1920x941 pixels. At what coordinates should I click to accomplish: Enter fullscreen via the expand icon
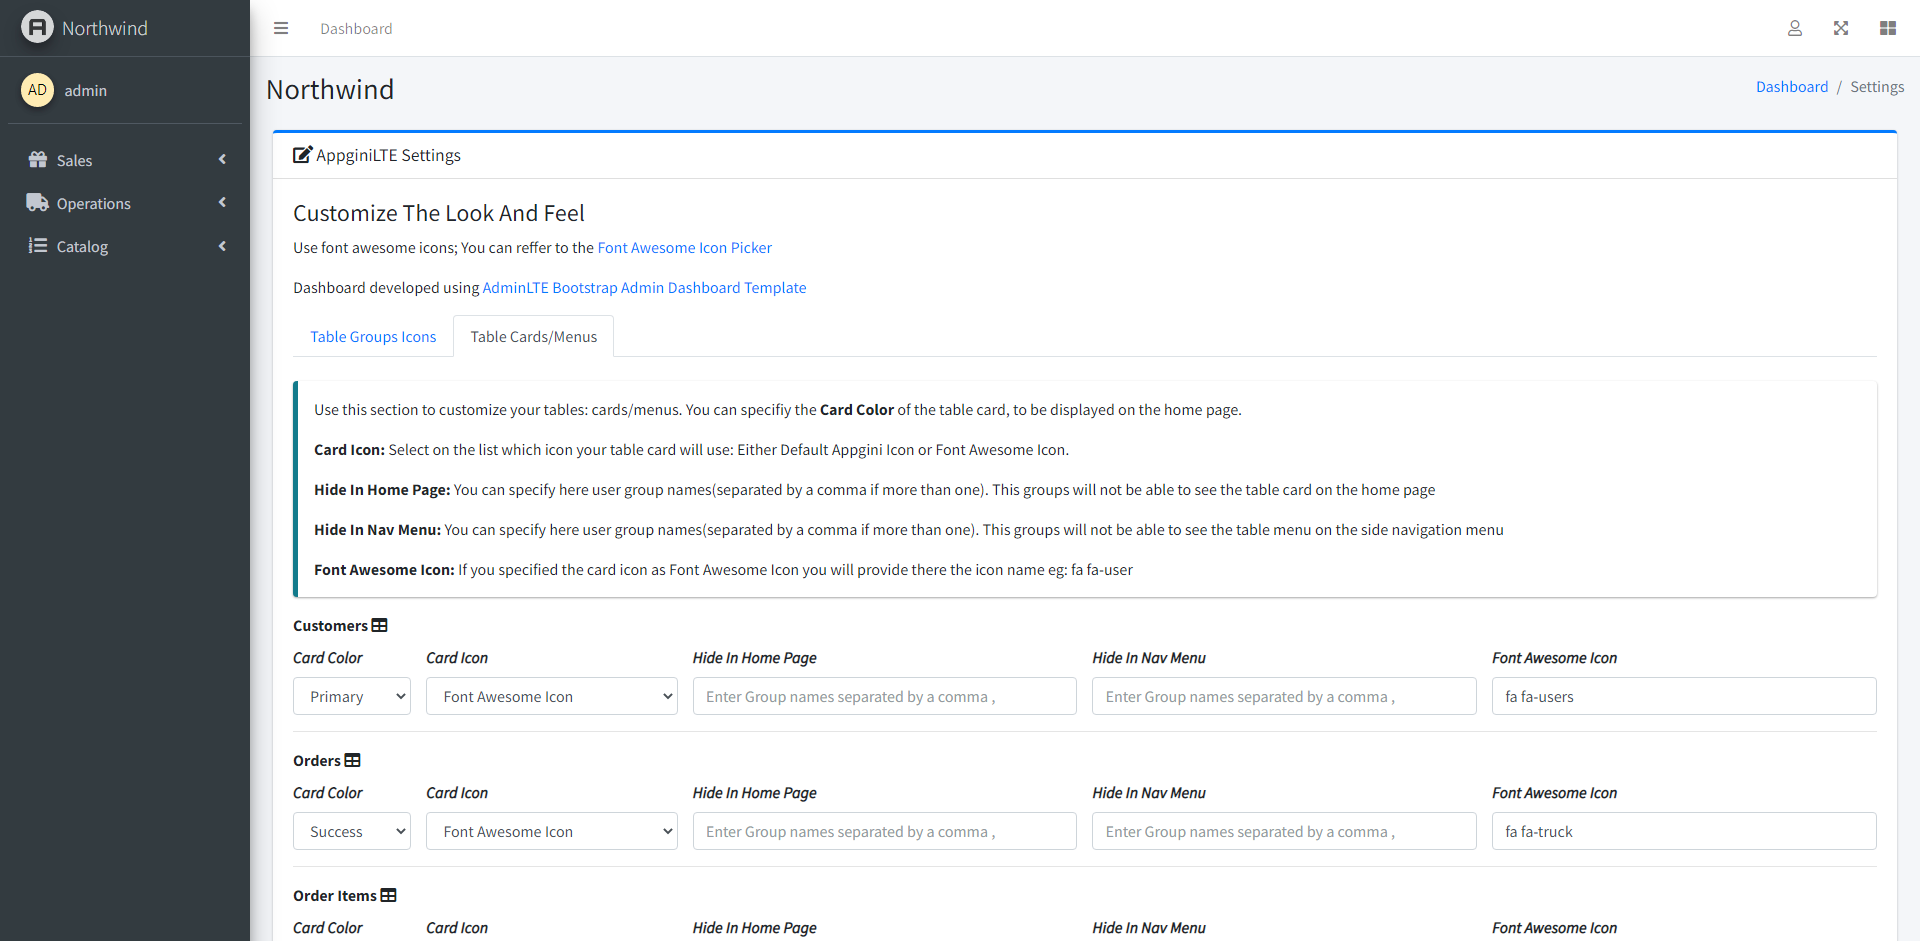pos(1841,28)
